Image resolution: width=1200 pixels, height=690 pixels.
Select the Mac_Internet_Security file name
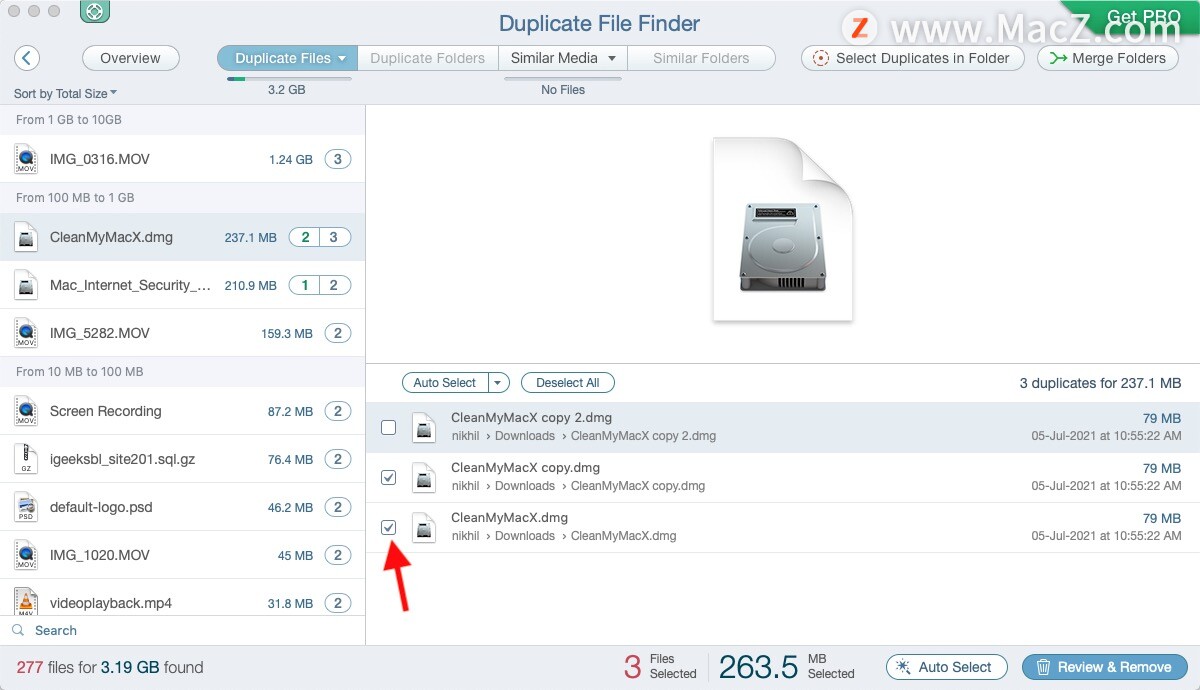[131, 286]
